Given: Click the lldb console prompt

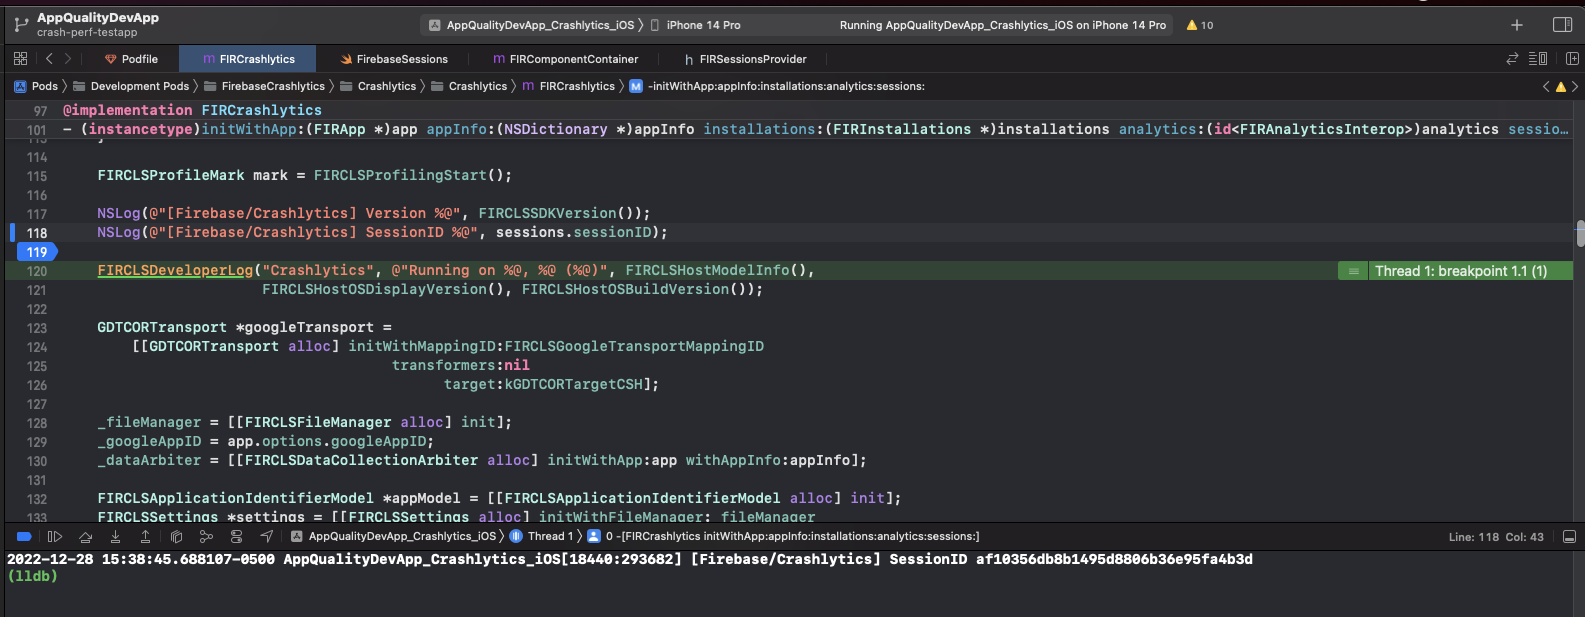Looking at the screenshot, I should 32,577.
